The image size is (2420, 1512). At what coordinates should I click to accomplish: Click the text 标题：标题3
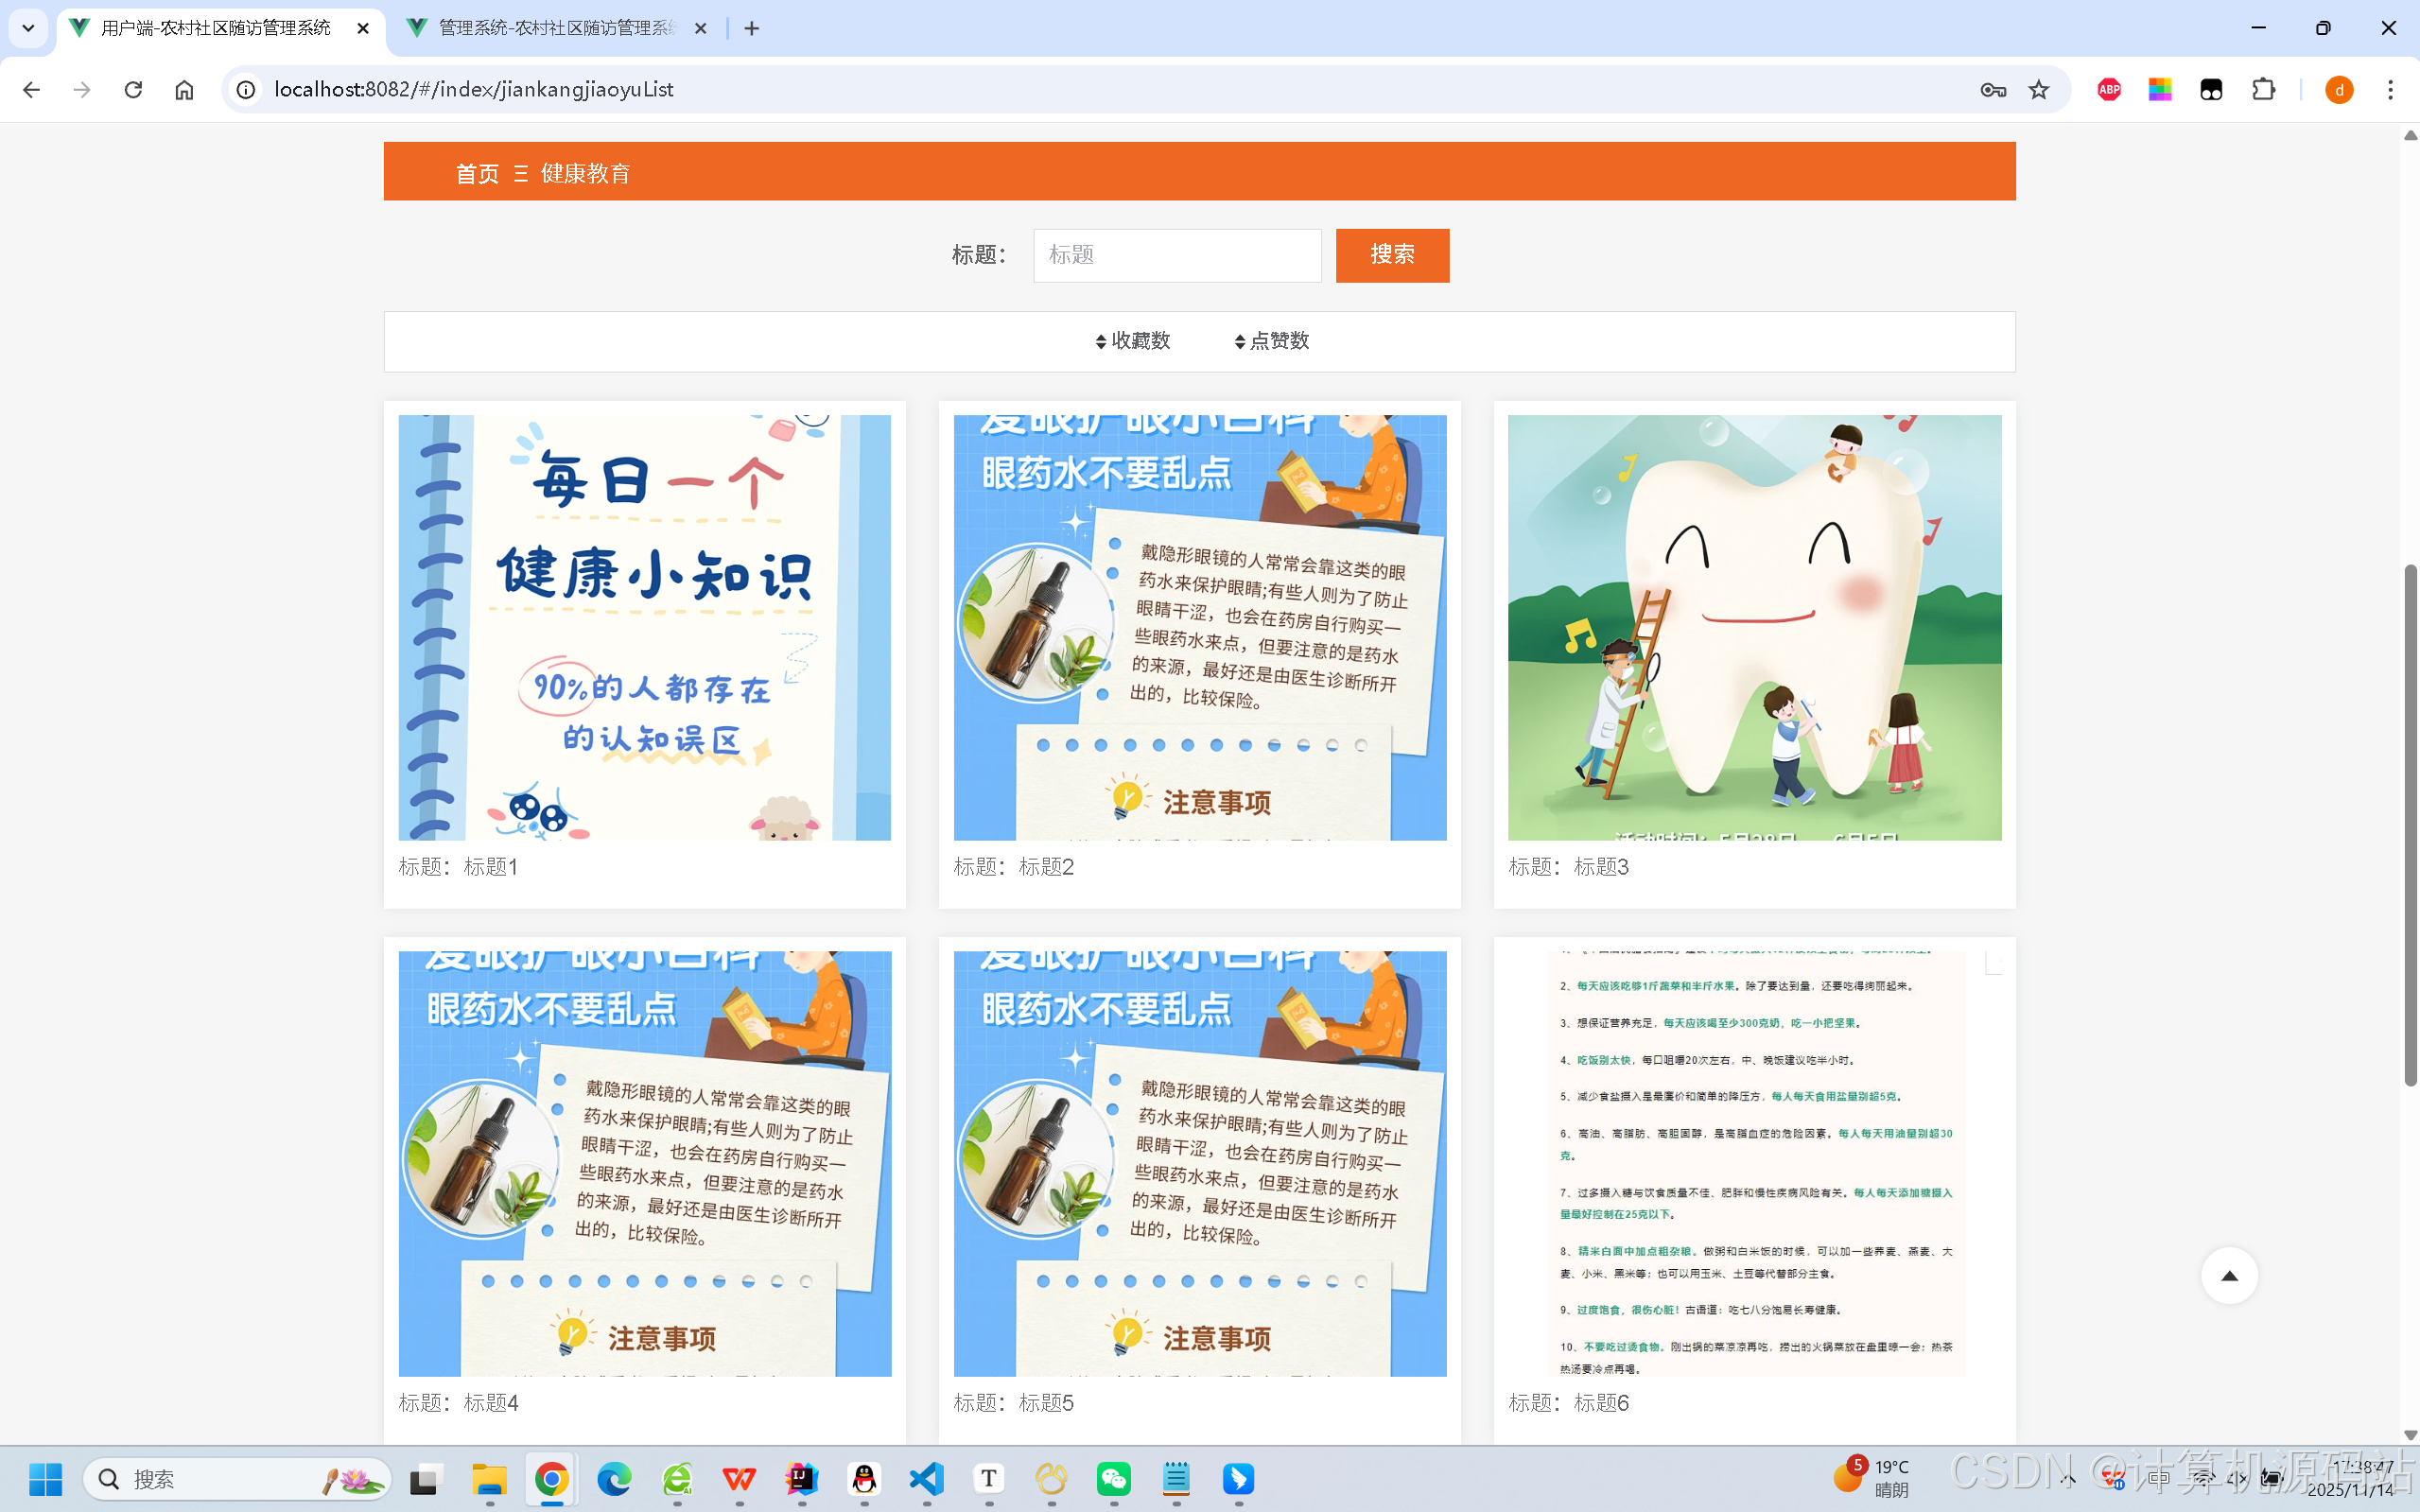pos(1569,867)
